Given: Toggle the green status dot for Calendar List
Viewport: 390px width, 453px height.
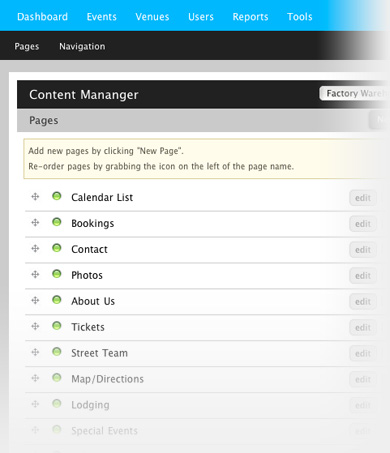Looking at the screenshot, I should coord(57,196).
